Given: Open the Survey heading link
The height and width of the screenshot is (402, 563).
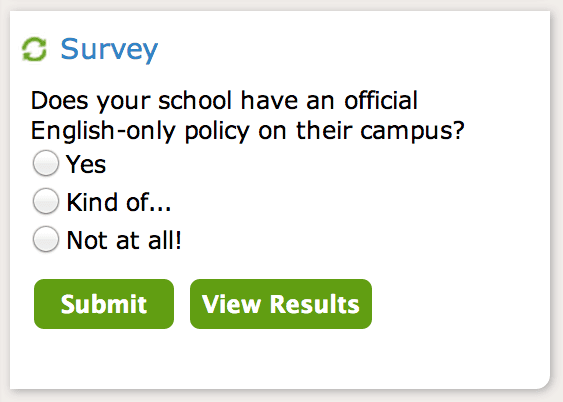Looking at the screenshot, I should click(x=109, y=50).
